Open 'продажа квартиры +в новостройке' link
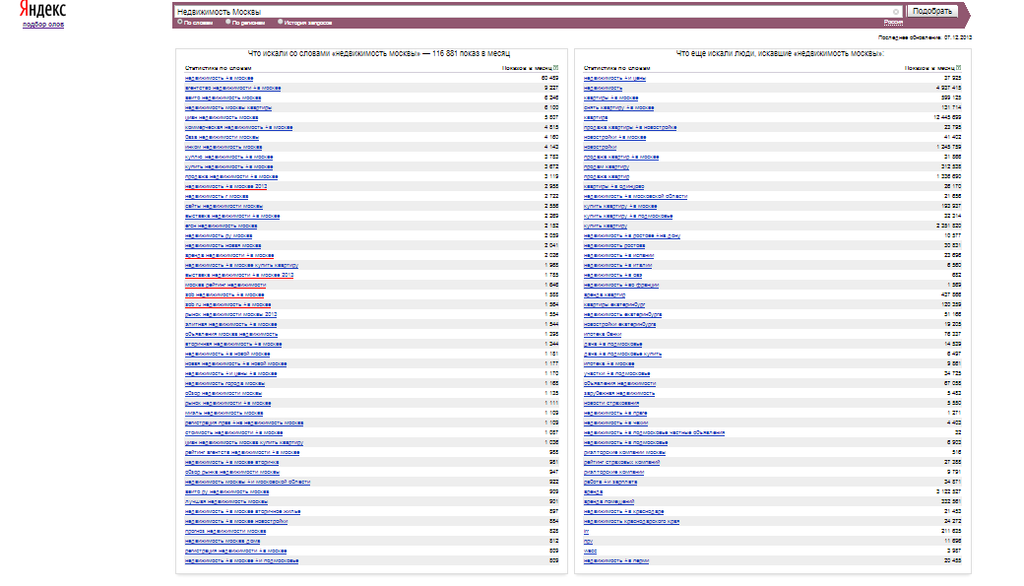 (x=630, y=127)
